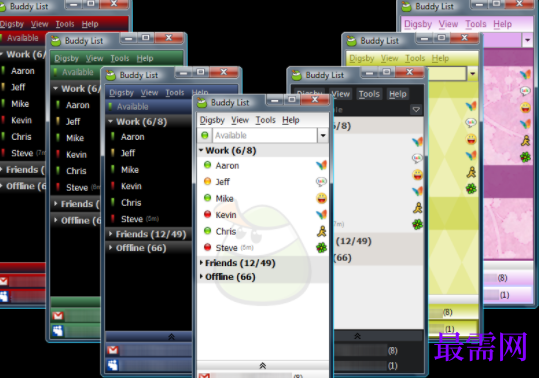Image resolution: width=546 pixels, height=378 pixels.
Task: Click the ICQ flower icon in the yellow window
Action: click(471, 189)
